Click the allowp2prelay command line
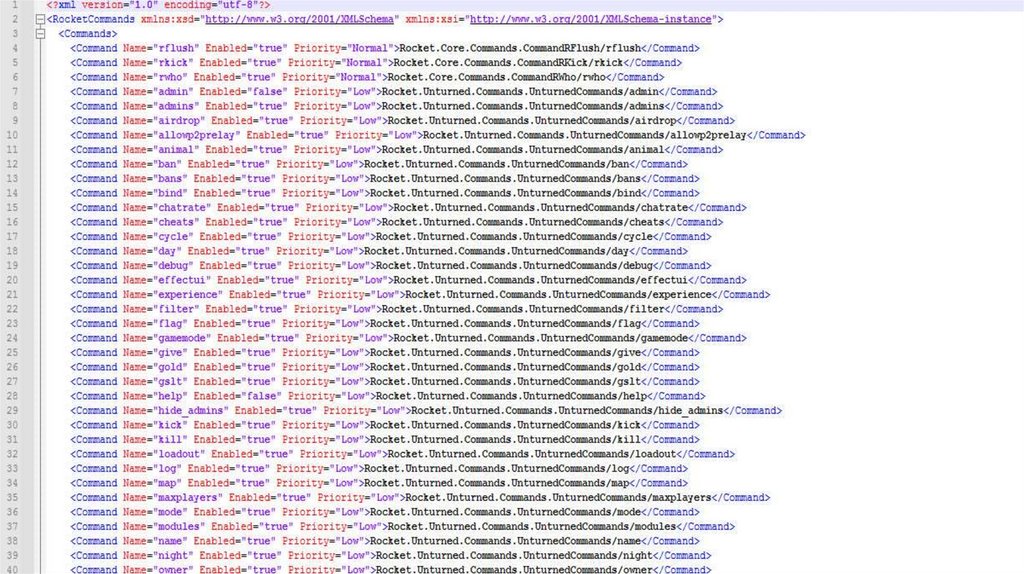The width and height of the screenshot is (1024, 574). (x=438, y=135)
